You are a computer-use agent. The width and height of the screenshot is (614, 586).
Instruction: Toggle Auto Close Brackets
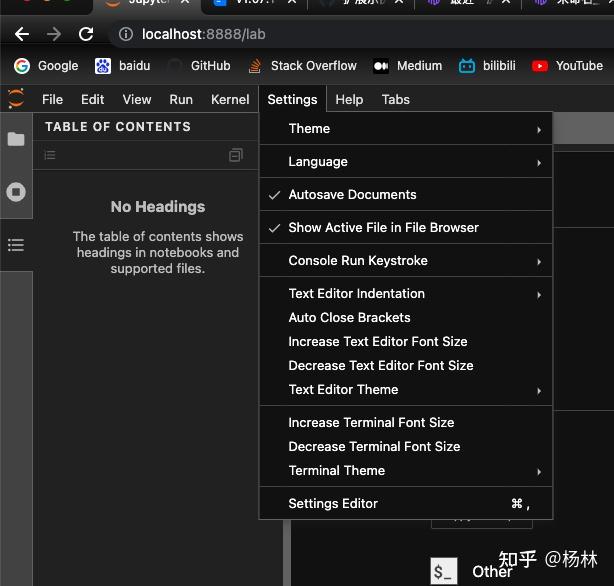[406, 317]
